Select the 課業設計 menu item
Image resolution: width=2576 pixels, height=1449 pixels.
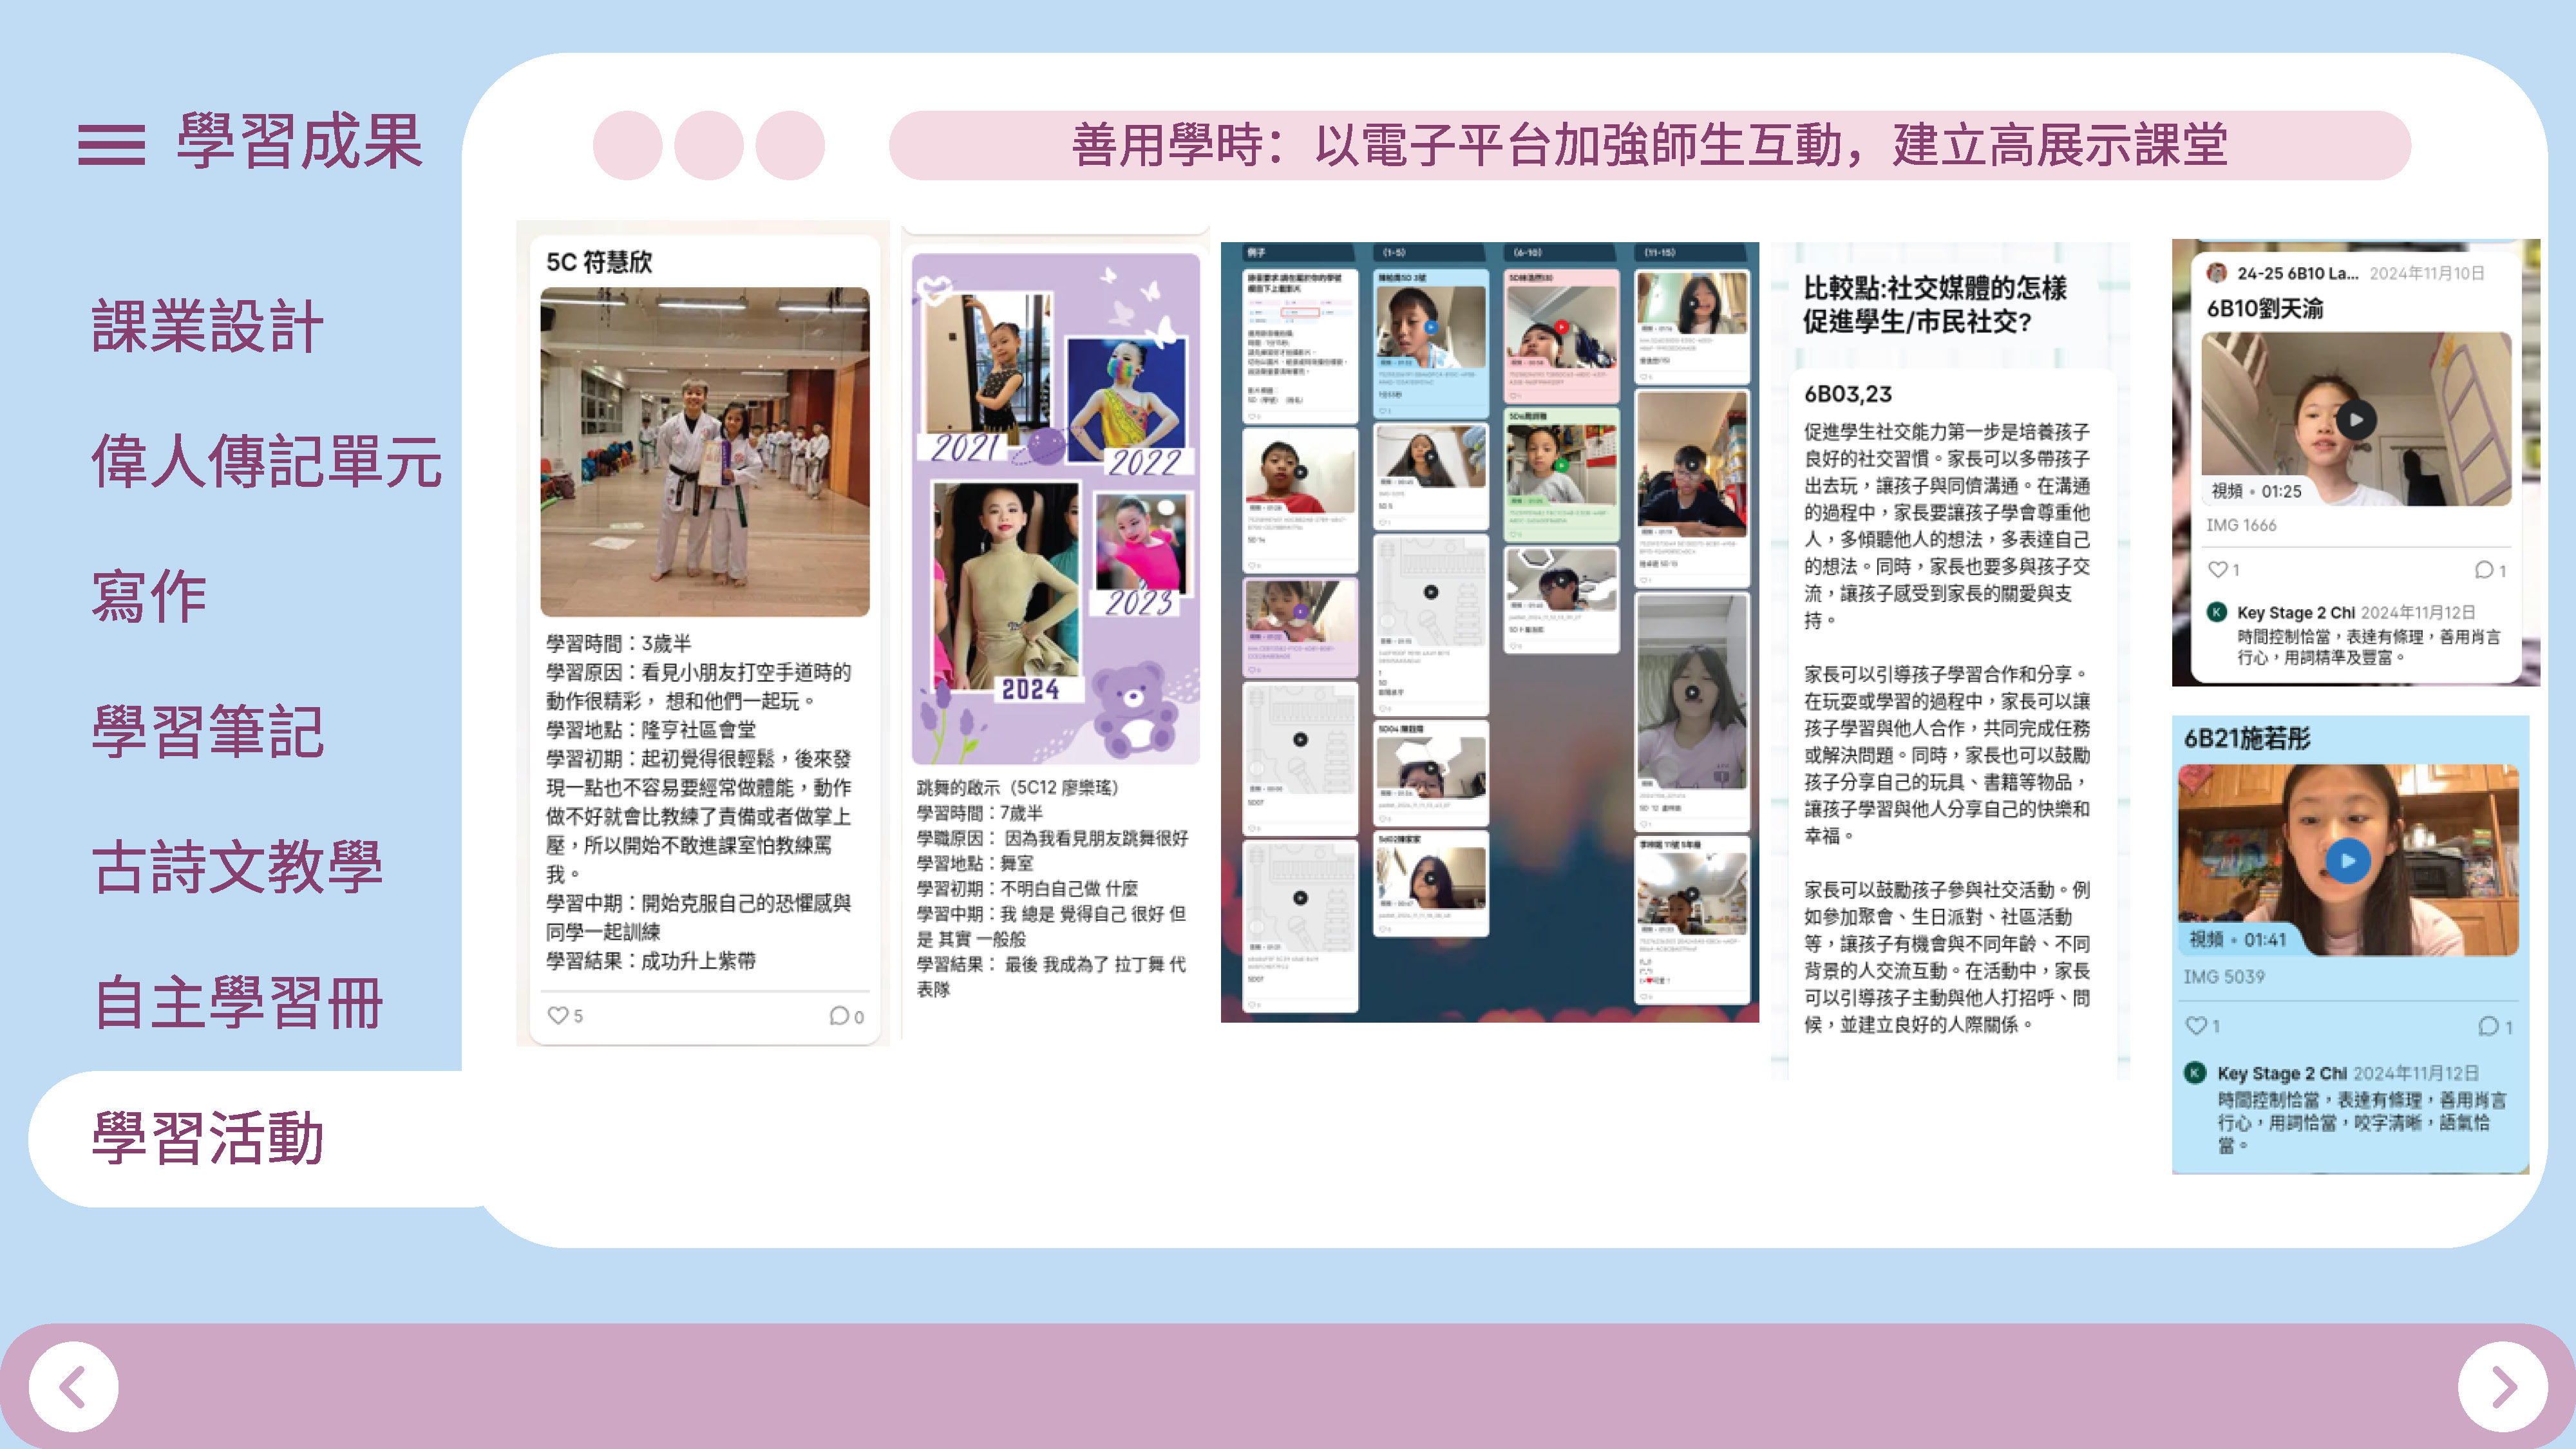[207, 326]
